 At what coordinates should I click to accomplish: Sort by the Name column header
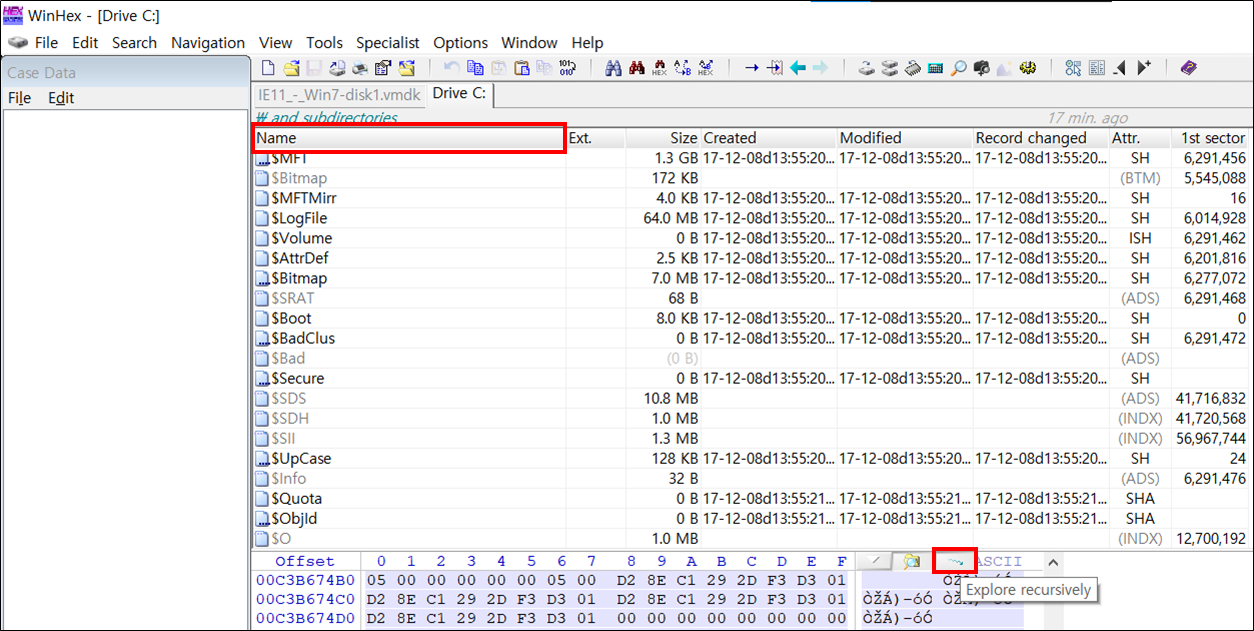point(410,138)
